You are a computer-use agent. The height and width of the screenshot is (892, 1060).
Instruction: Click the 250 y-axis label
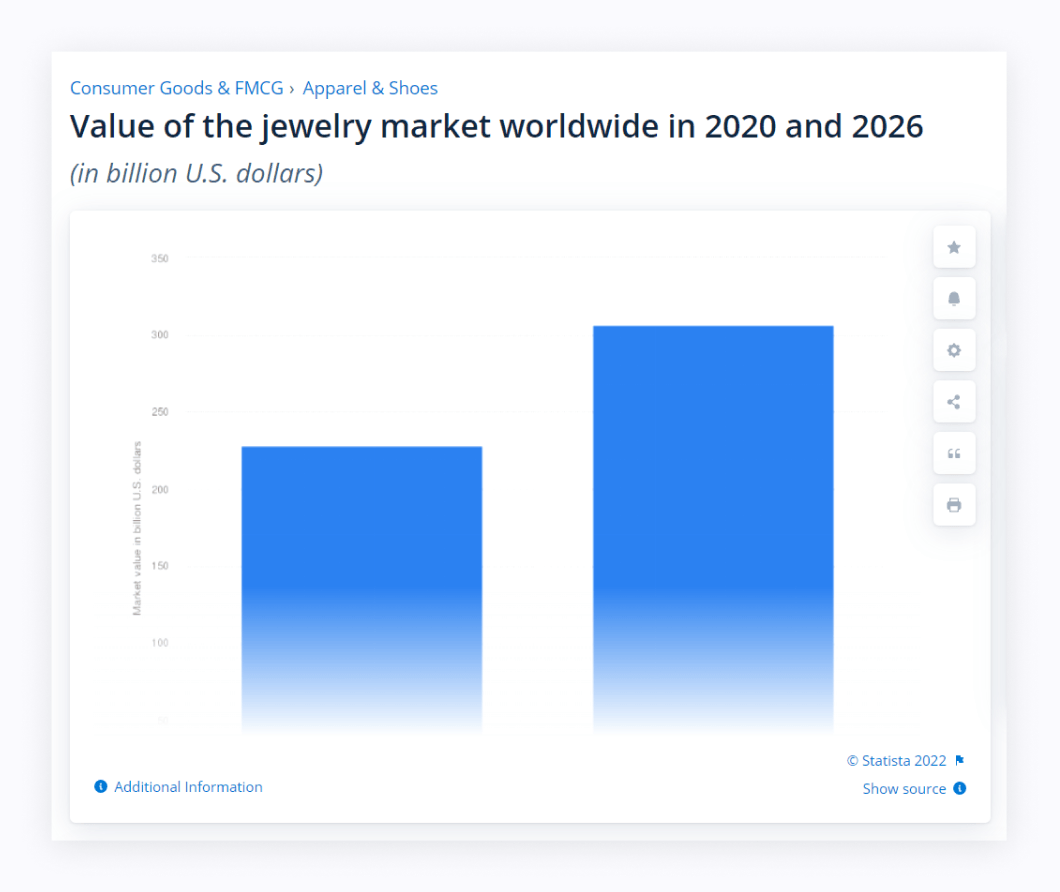pos(160,412)
